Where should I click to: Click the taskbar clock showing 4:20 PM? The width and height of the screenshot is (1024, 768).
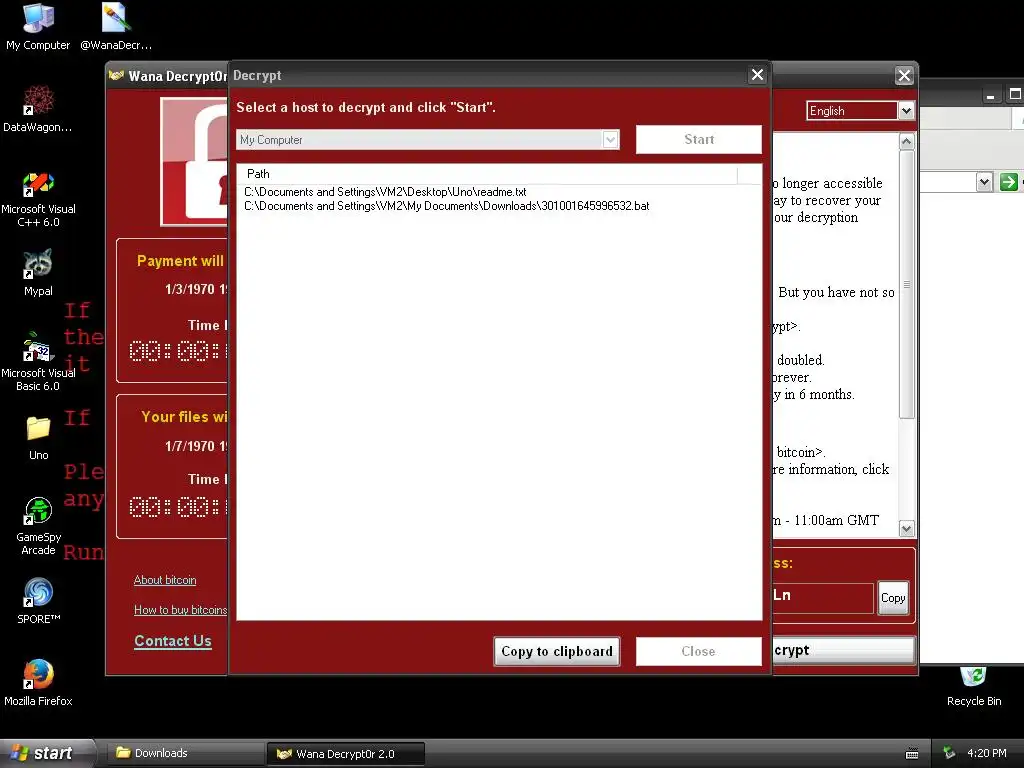987,753
